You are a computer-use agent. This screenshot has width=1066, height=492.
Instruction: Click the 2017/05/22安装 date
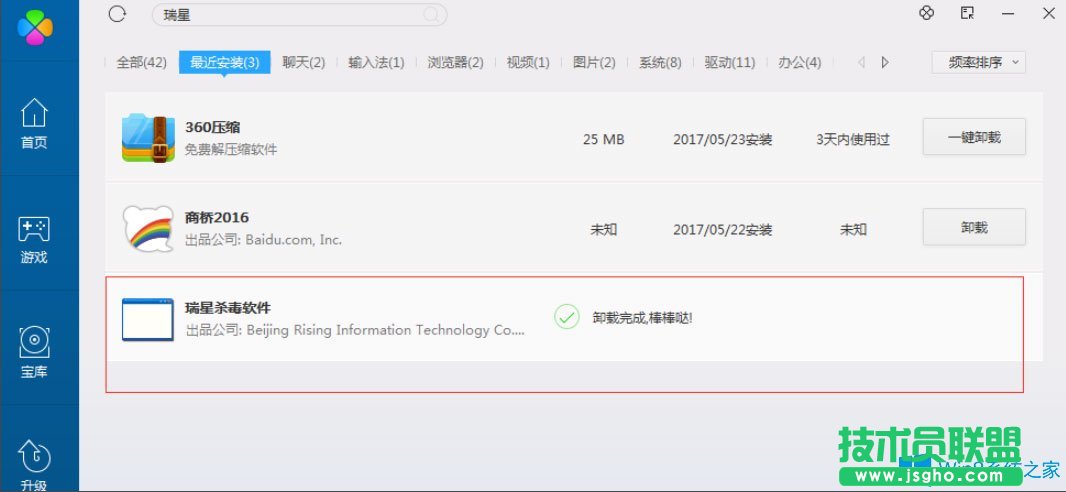pyautogui.click(x=723, y=230)
